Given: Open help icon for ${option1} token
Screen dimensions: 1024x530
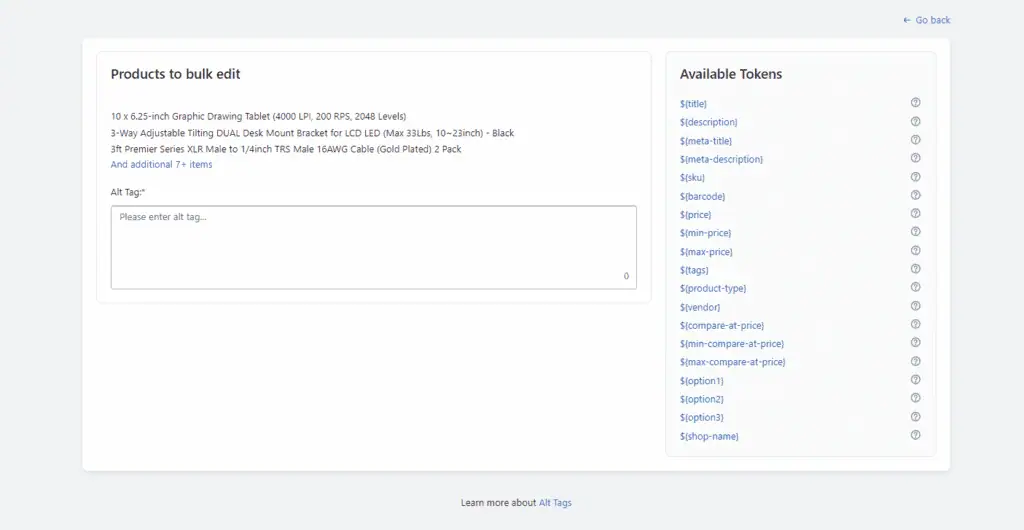Looking at the screenshot, I should (915, 380).
